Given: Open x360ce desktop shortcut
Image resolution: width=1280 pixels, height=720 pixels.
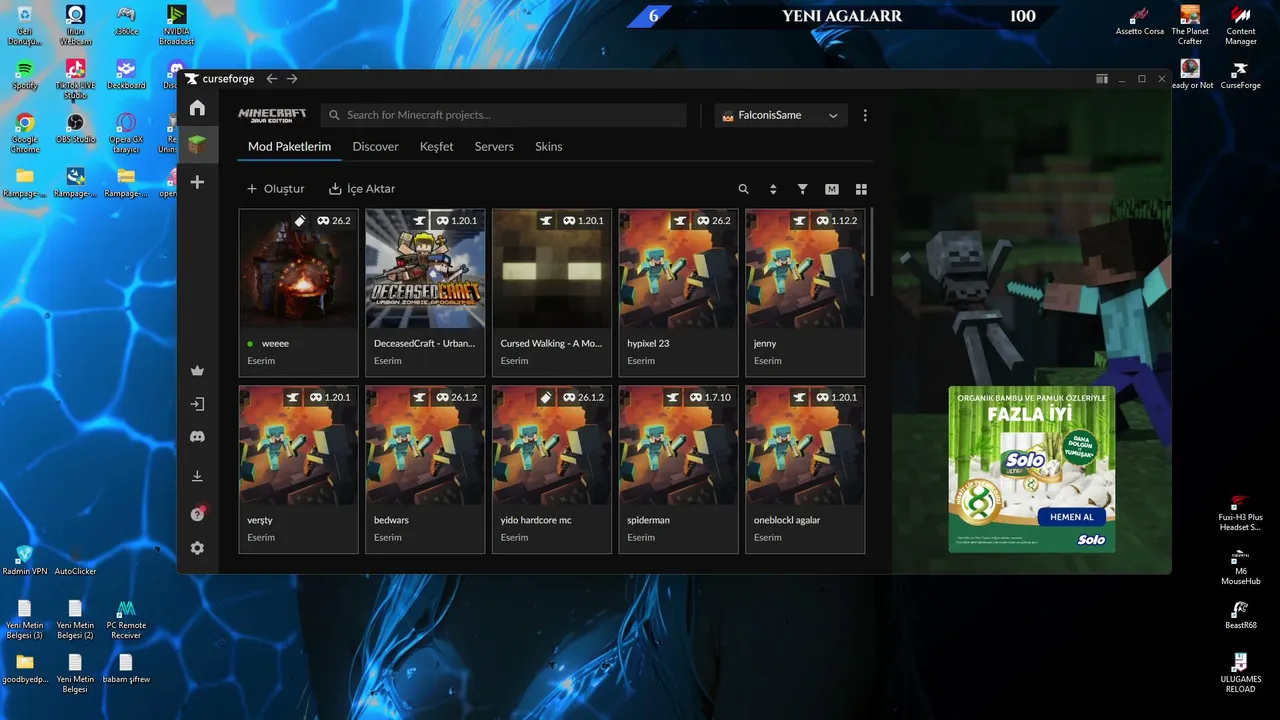Looking at the screenshot, I should (126, 20).
